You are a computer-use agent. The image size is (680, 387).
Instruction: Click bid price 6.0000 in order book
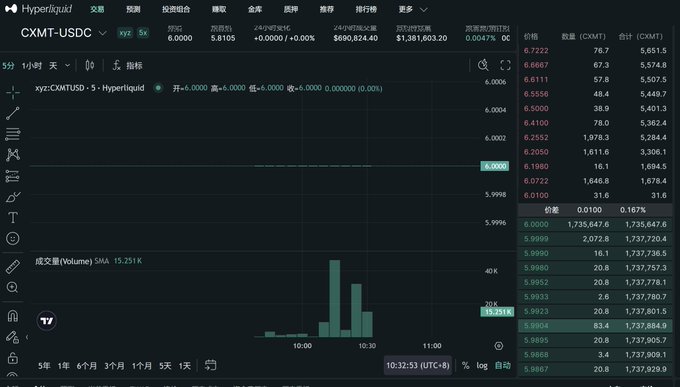pos(536,224)
